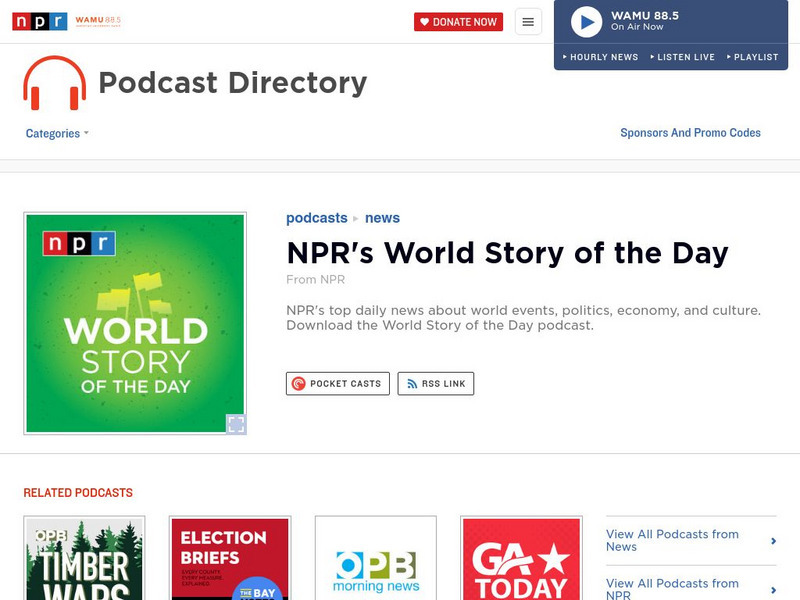This screenshot has height=600, width=800.
Task: Open the OPB morning news thumbnail
Action: 376,558
